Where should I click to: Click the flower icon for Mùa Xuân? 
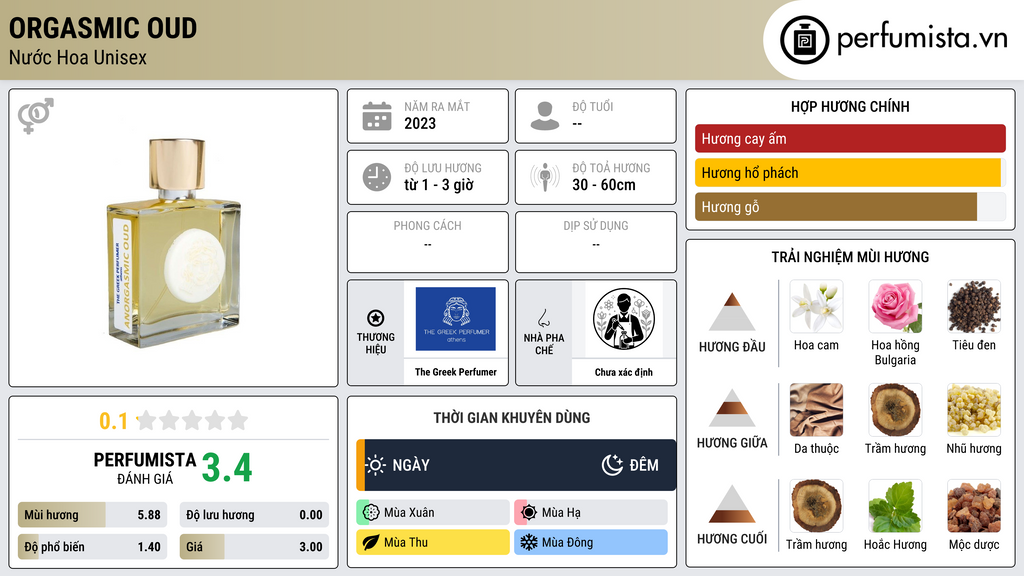[370, 513]
